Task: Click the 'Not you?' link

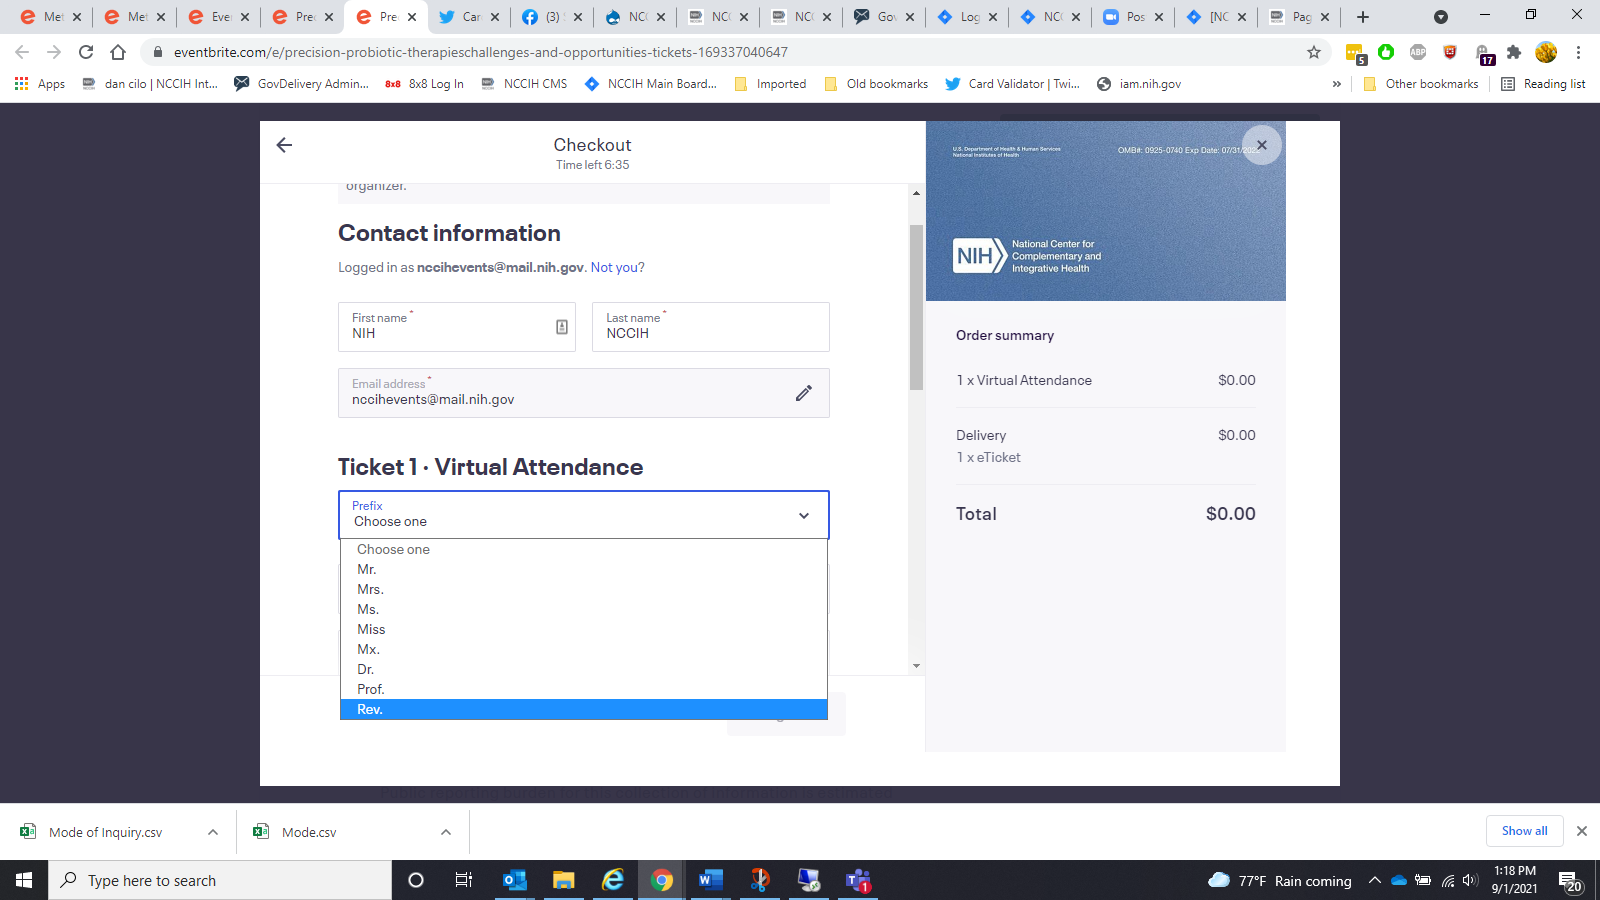Action: [617, 267]
